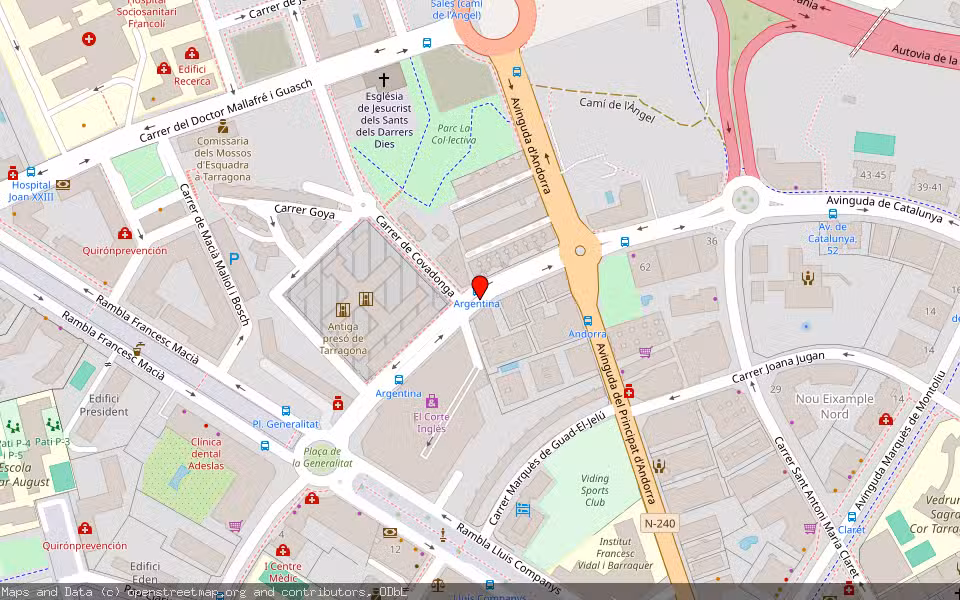Click the Pati P-4 playground icon

(x=13, y=426)
